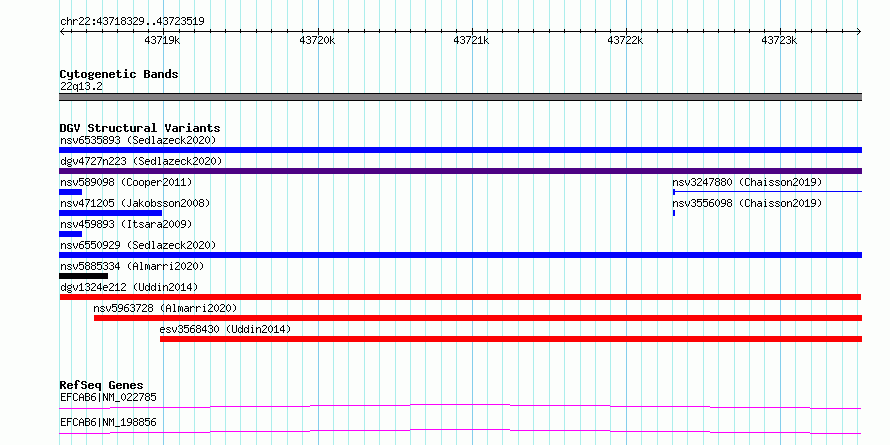Click the chr22:43718329..43723519 coordinates label
This screenshot has width=890, height=445.
click(132, 22)
